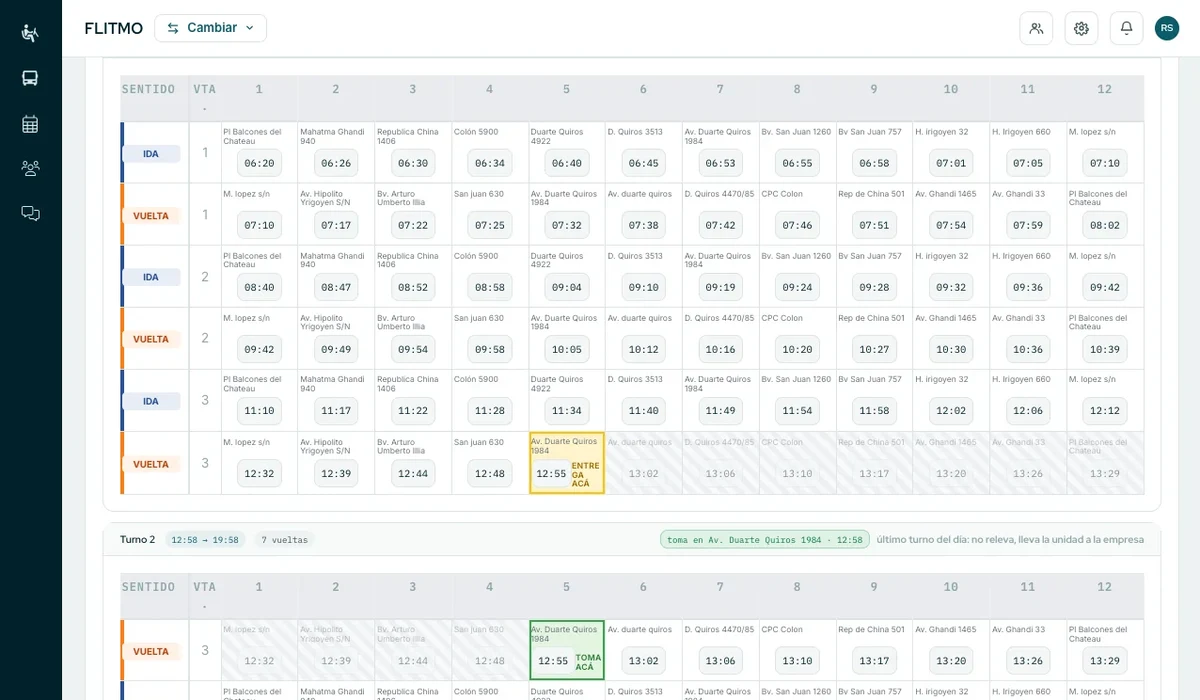Open the chat messages section in sidebar
The height and width of the screenshot is (700, 1200).
coord(30,213)
